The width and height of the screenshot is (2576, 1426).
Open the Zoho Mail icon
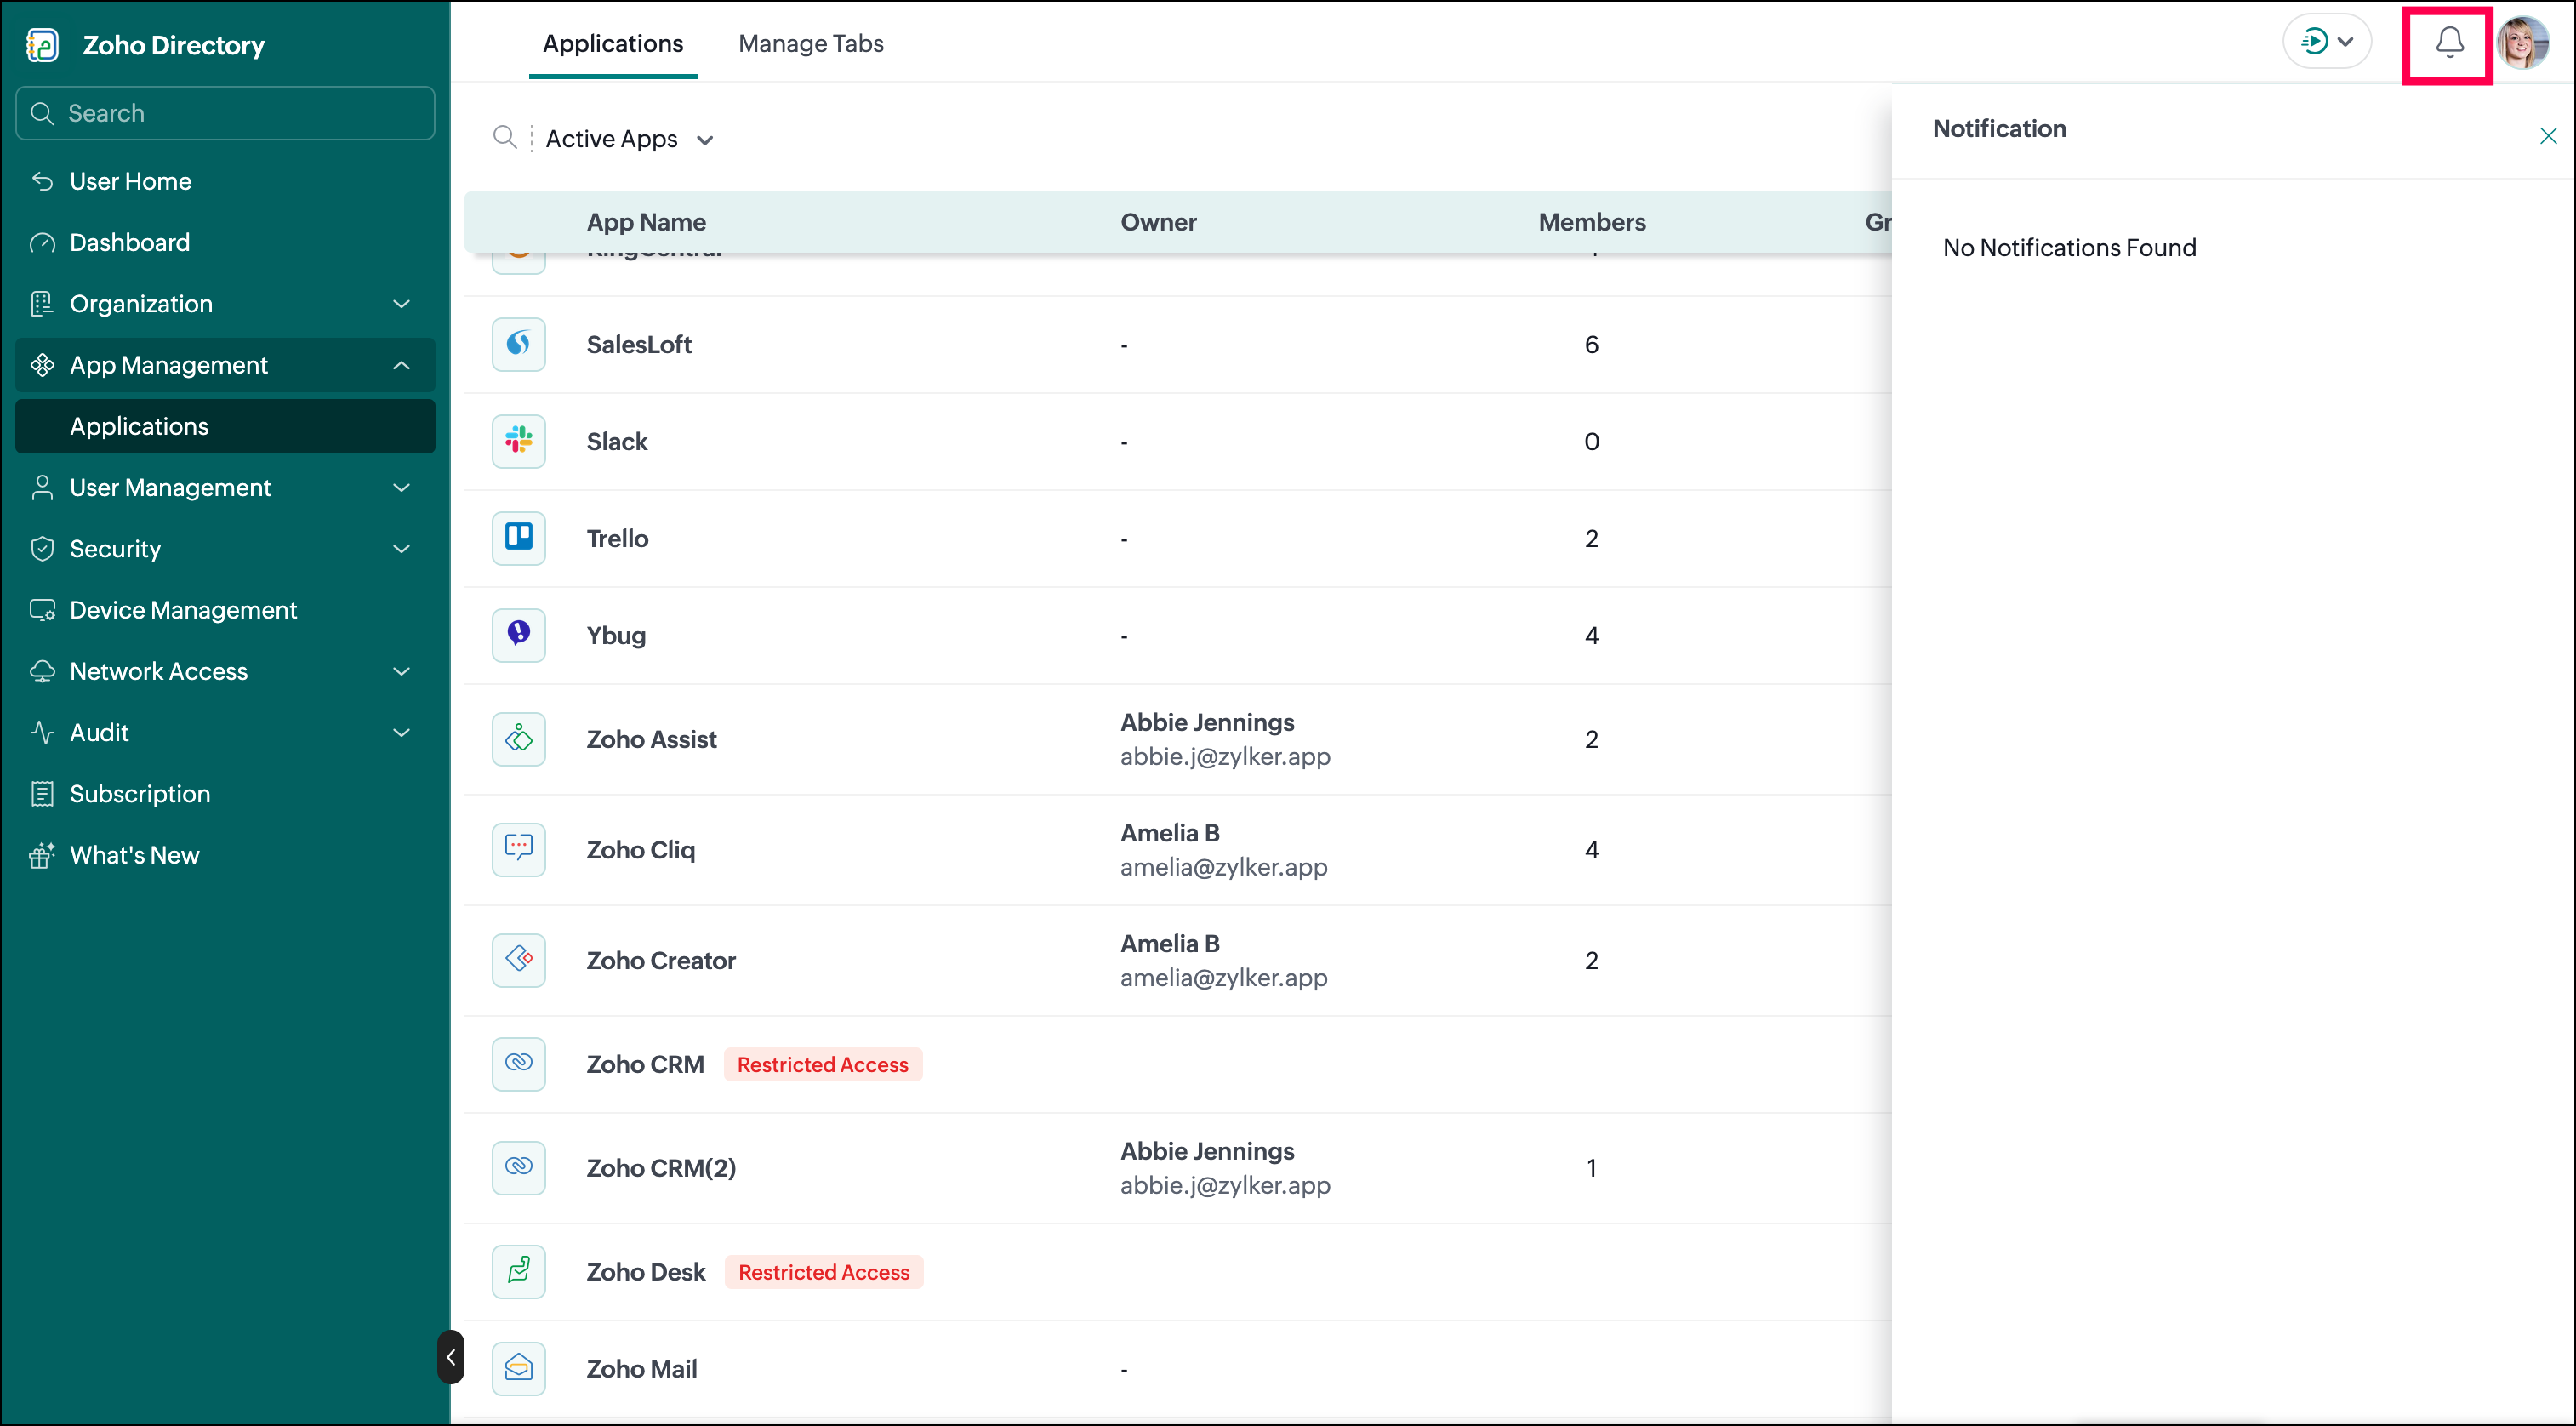tap(518, 1368)
